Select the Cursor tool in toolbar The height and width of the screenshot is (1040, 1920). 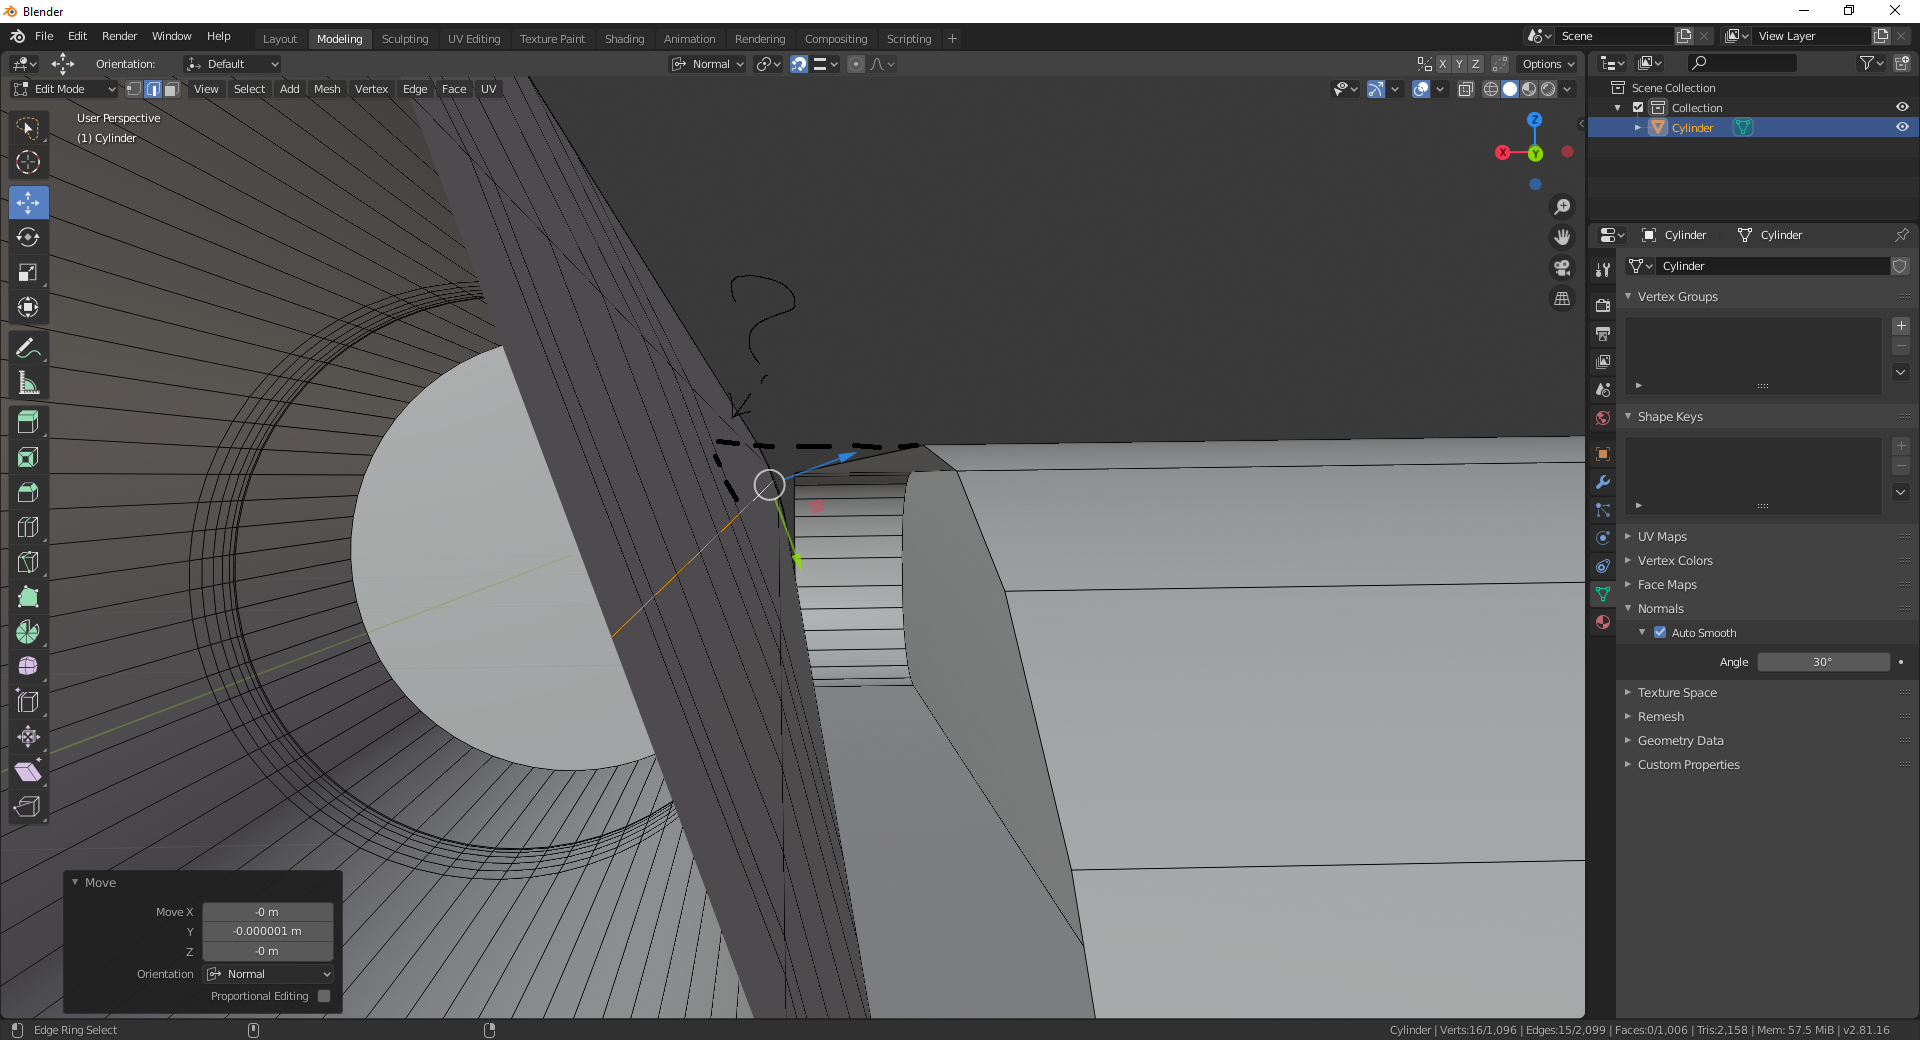28,162
